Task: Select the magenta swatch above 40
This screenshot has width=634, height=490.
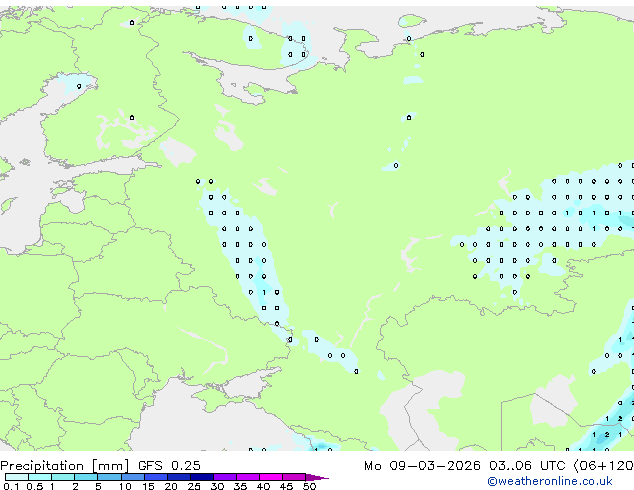Action: coord(273,477)
